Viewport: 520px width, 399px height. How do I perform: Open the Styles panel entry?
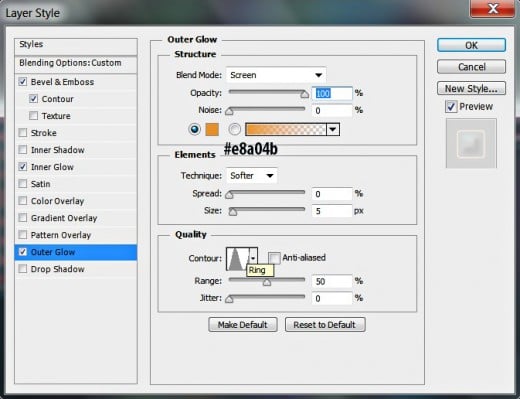76,47
